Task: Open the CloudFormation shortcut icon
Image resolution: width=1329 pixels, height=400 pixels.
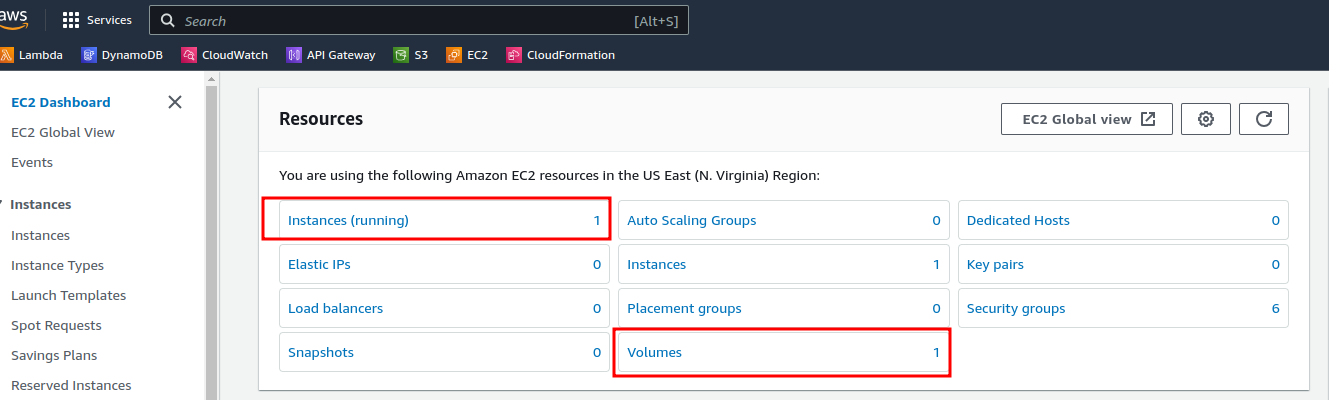Action: [x=514, y=55]
